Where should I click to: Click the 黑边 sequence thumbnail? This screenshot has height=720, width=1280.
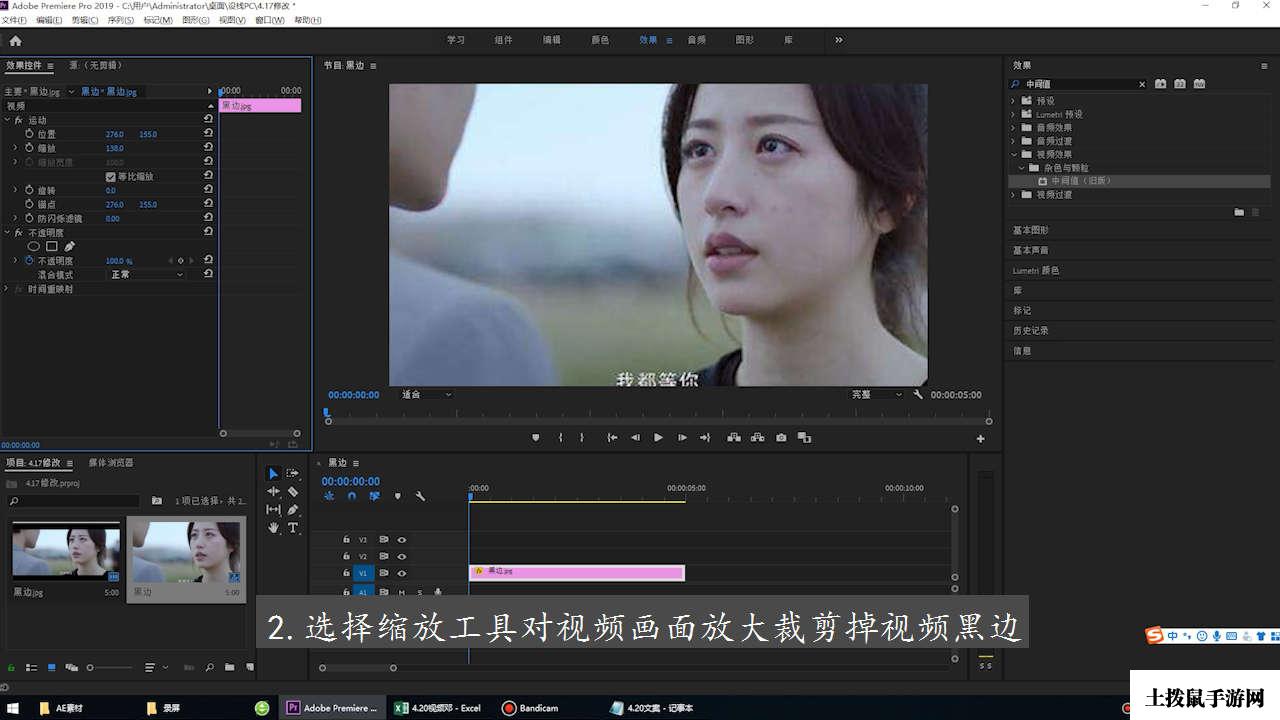pos(187,551)
